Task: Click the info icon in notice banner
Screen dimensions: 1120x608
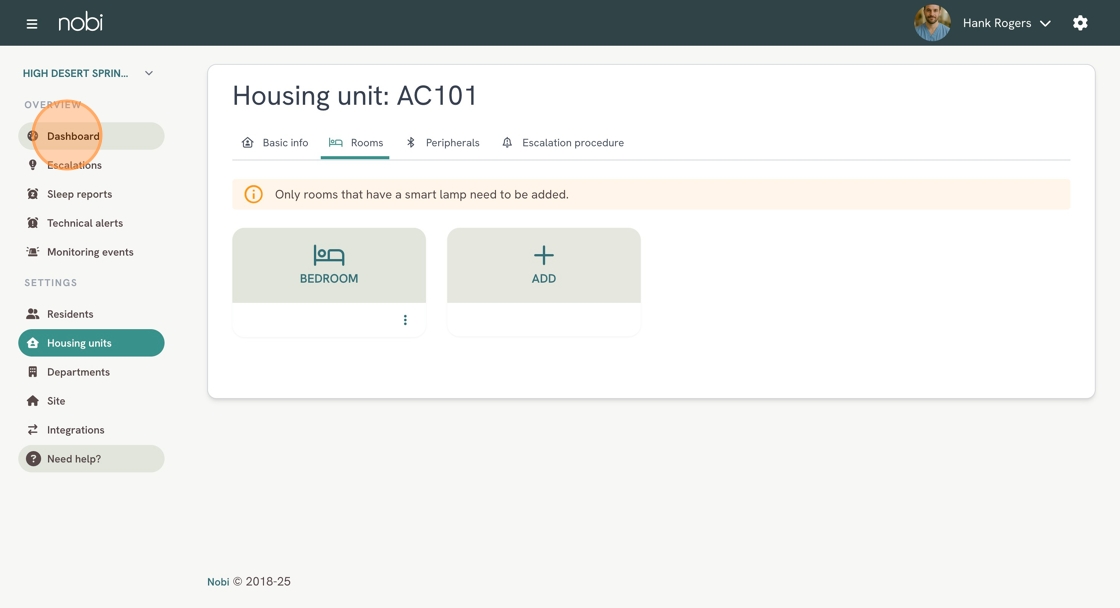Action: pos(254,194)
